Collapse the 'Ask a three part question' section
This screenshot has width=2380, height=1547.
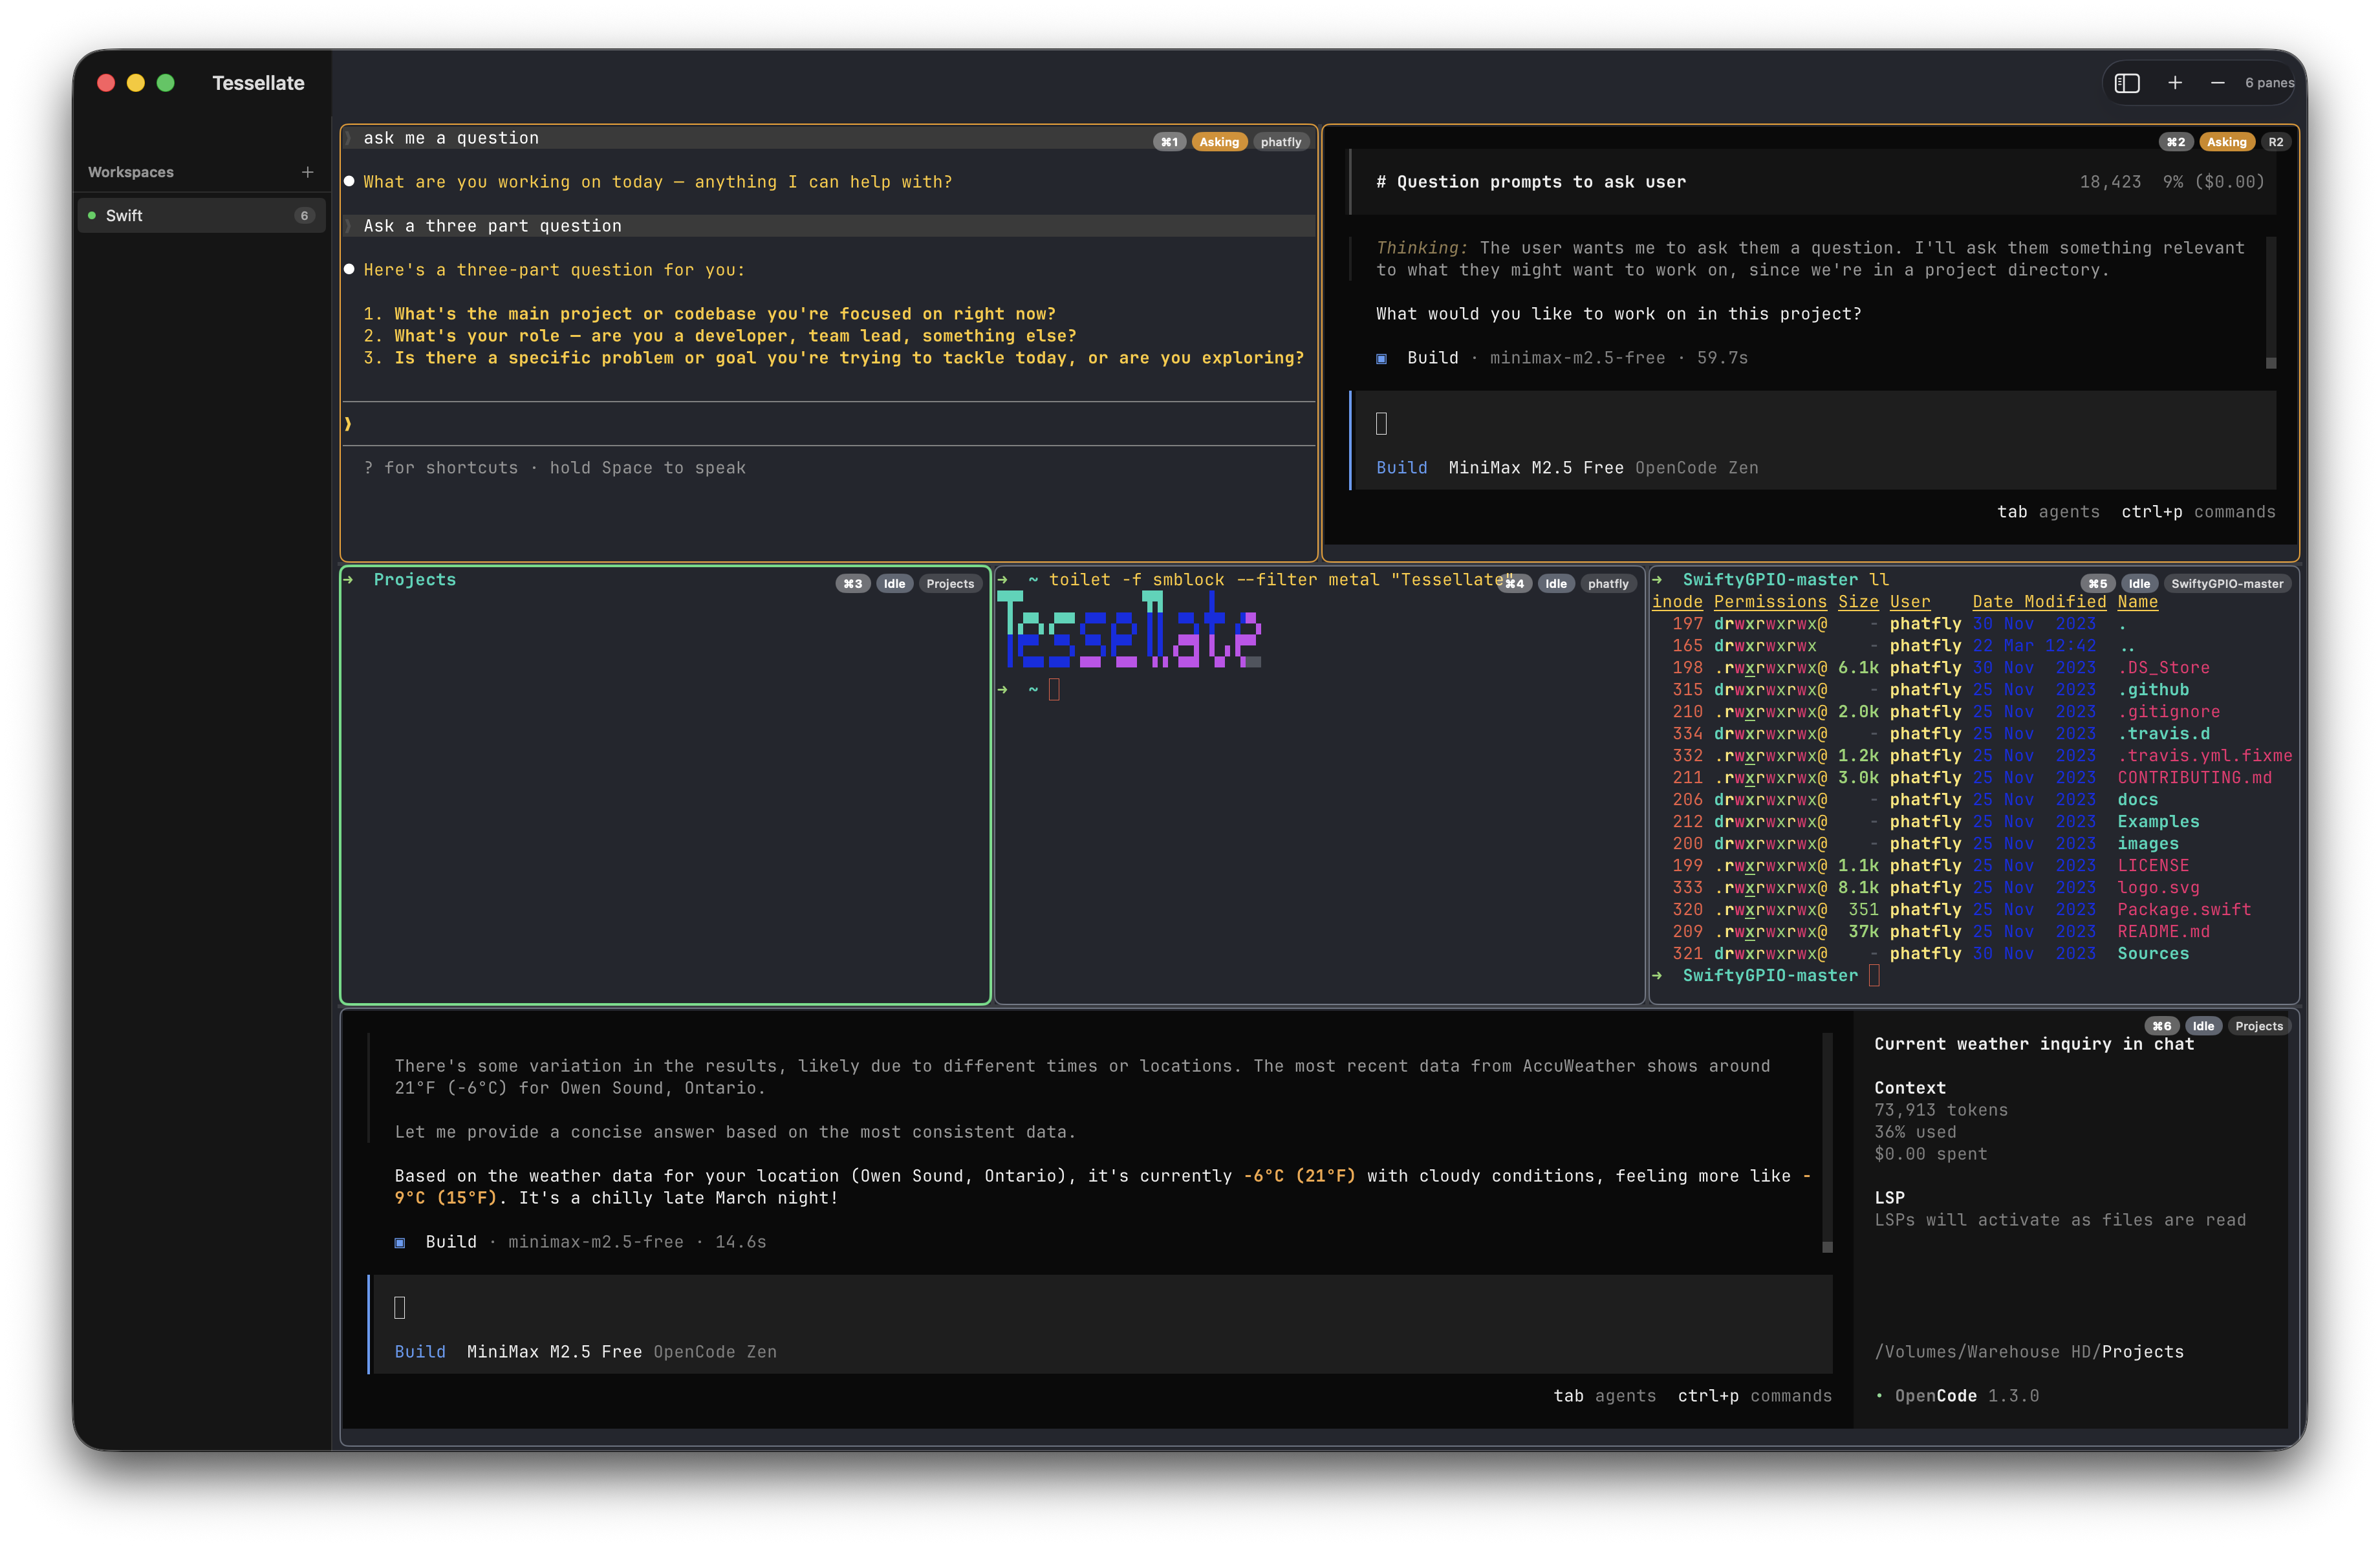click(x=490, y=225)
